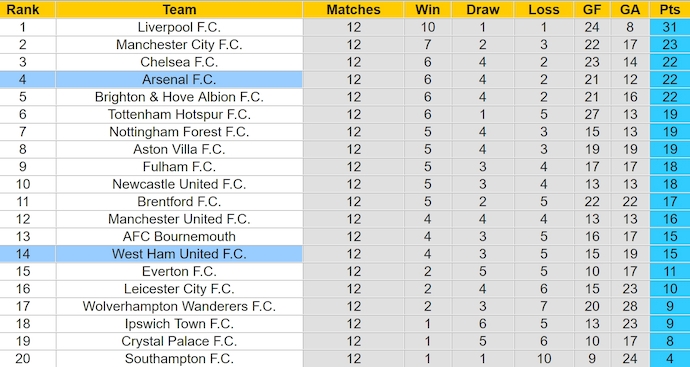Open Manchester City F.C. team entry
The height and width of the screenshot is (367, 690).
click(179, 45)
